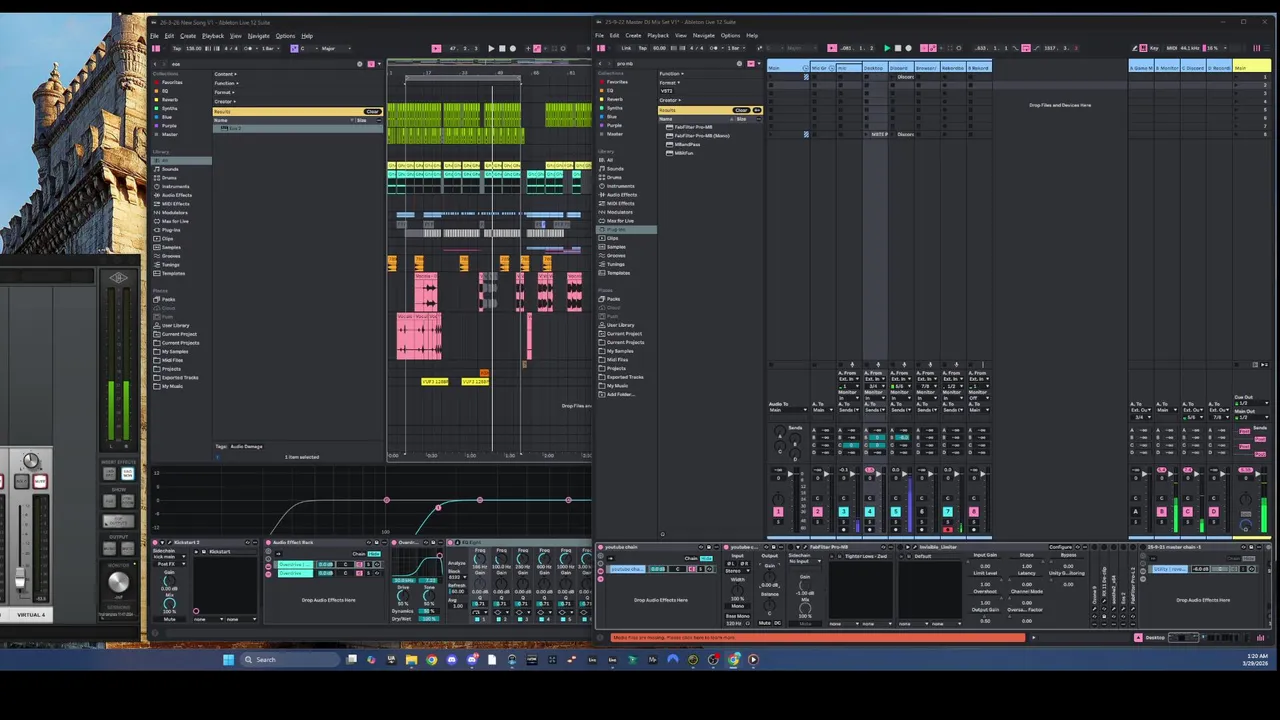Open Templates in New Song window library
This screenshot has height=720, width=1280.
pos(173,273)
